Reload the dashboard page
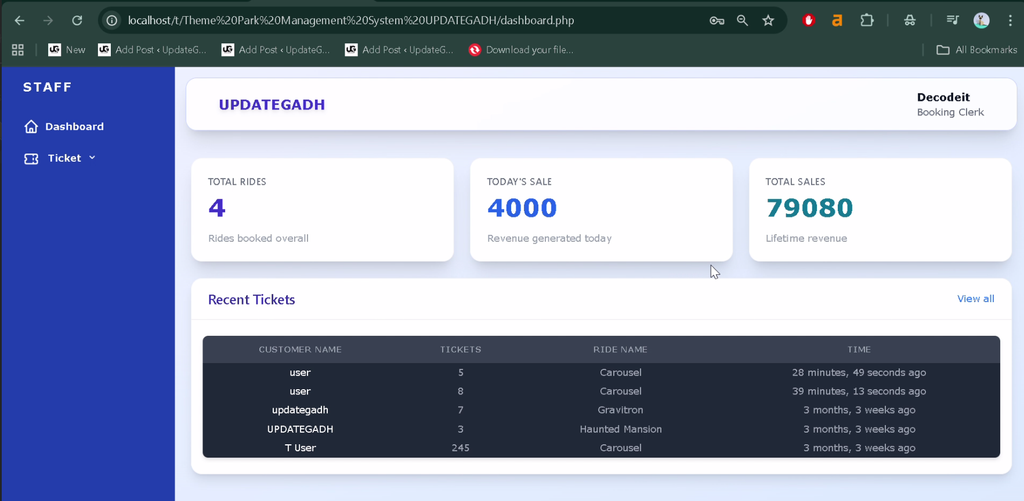 [77, 21]
